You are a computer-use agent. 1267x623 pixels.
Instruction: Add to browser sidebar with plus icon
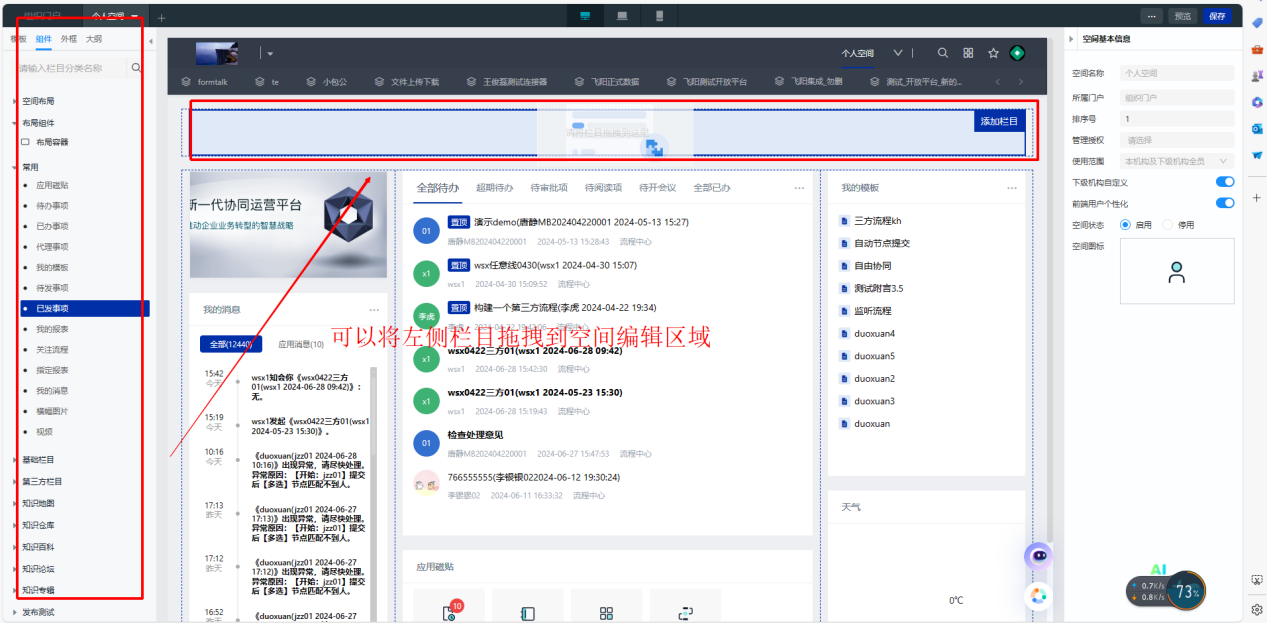[x=1257, y=197]
